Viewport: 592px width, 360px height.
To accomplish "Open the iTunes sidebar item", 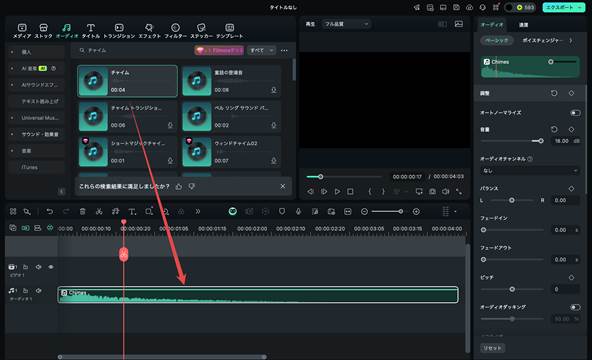I will coord(29,167).
